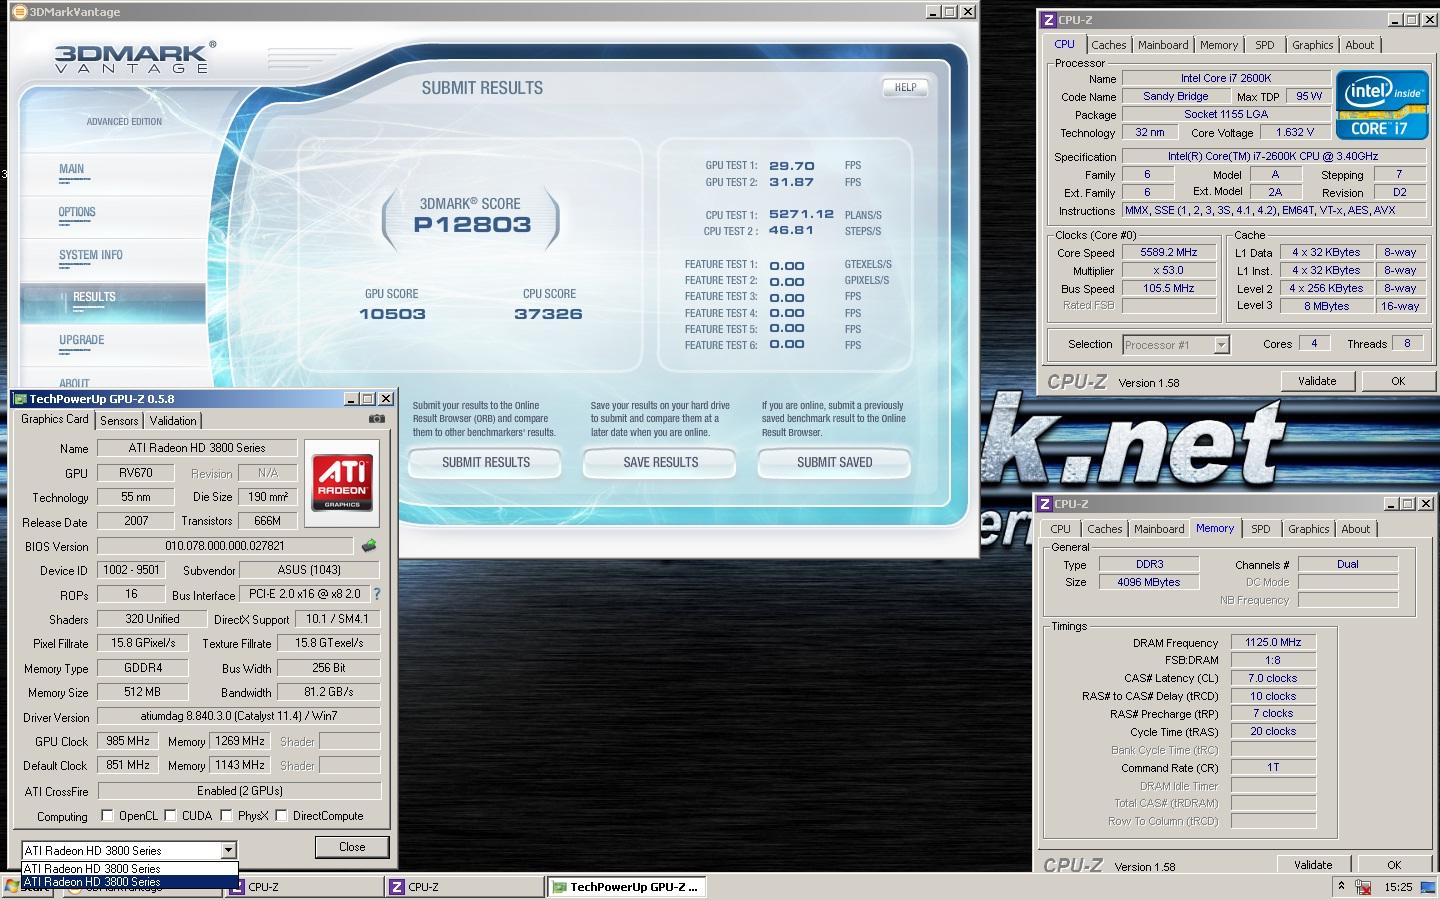Viewport: 1440px width, 900px height.
Task: Toggle the CUDA checkbox
Action: coord(170,816)
